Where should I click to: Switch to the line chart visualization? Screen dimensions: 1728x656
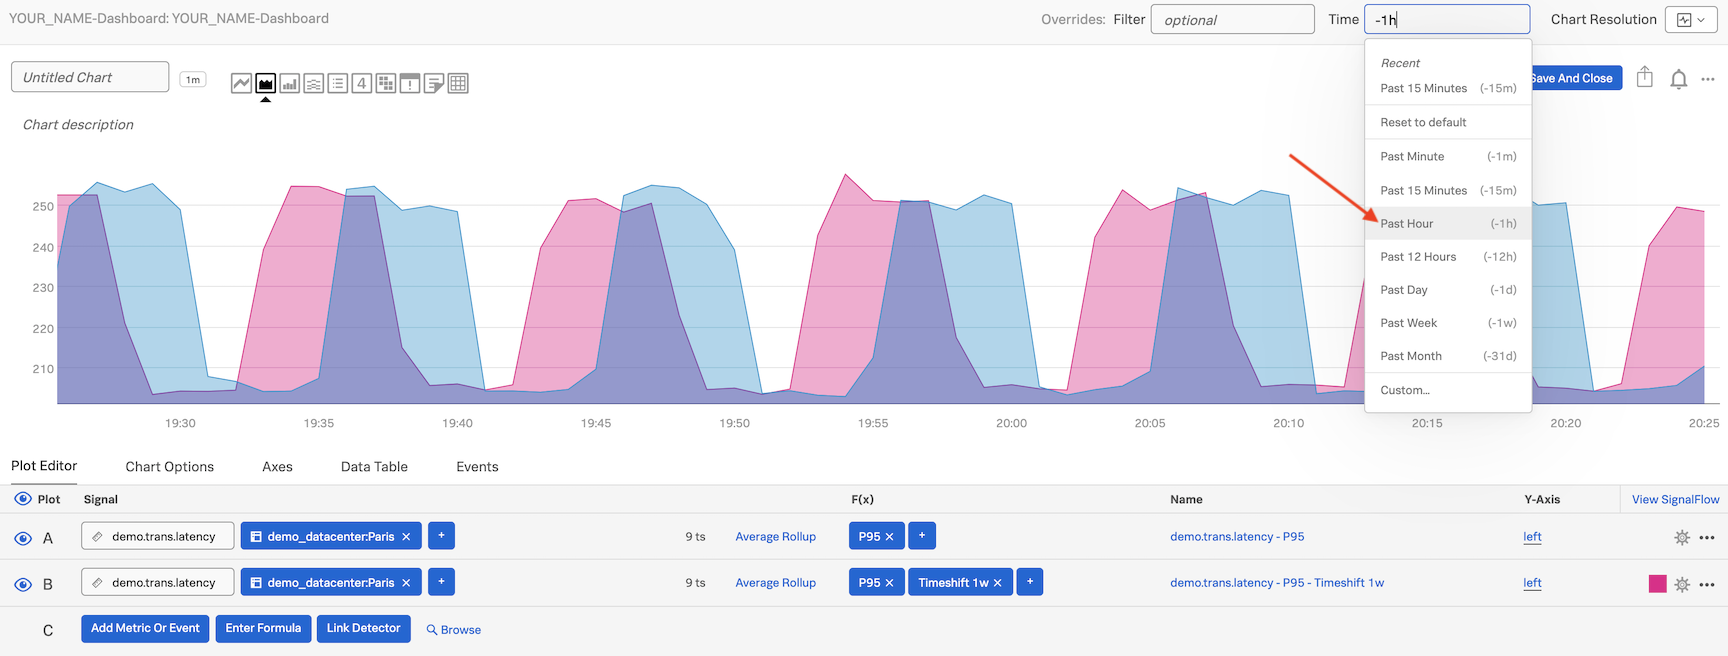click(x=241, y=83)
